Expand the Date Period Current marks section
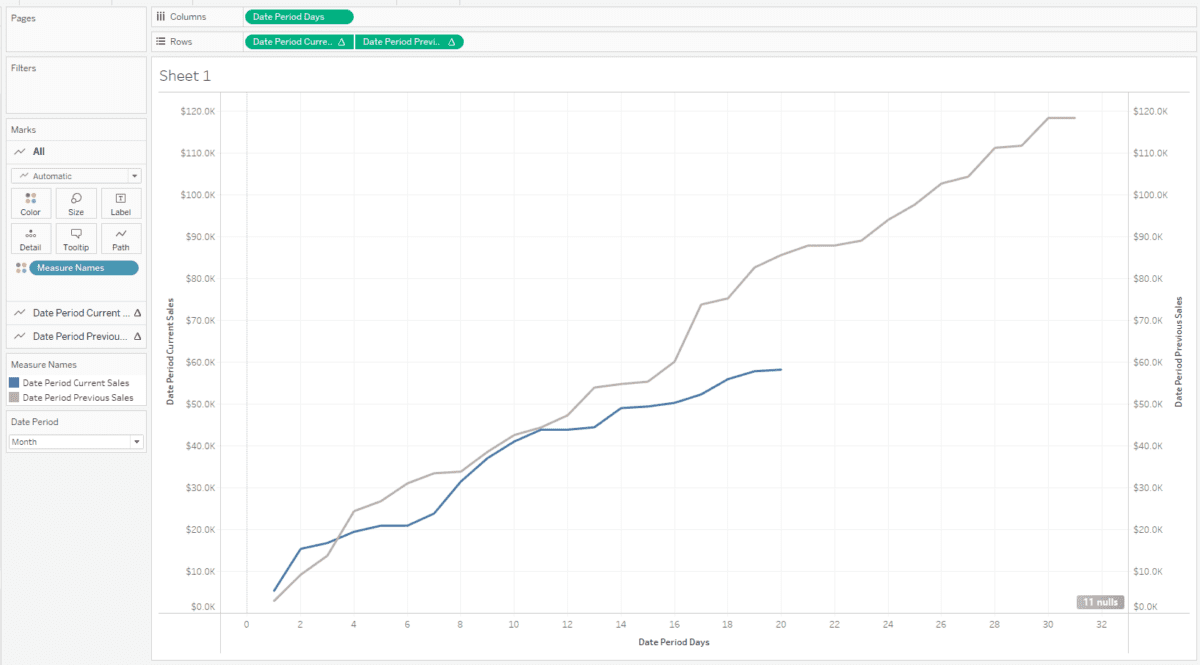 click(x=76, y=313)
